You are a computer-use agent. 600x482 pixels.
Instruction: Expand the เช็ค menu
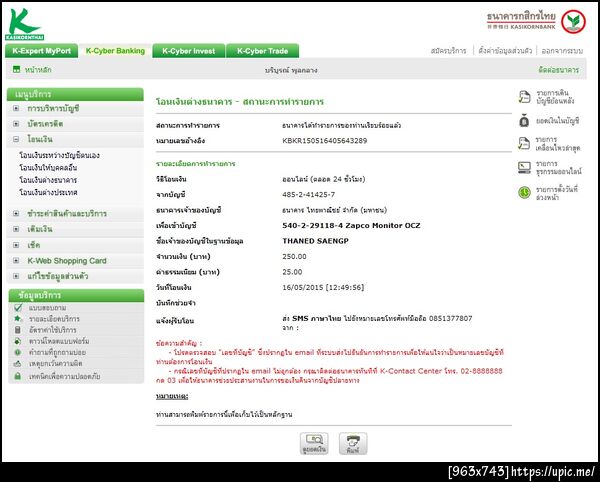click(16, 245)
